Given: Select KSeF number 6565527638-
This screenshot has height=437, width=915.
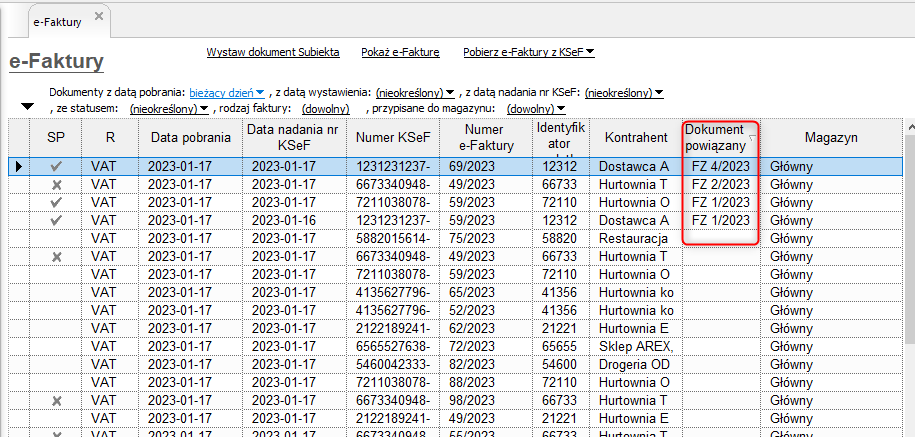Looking at the screenshot, I should [x=393, y=347].
